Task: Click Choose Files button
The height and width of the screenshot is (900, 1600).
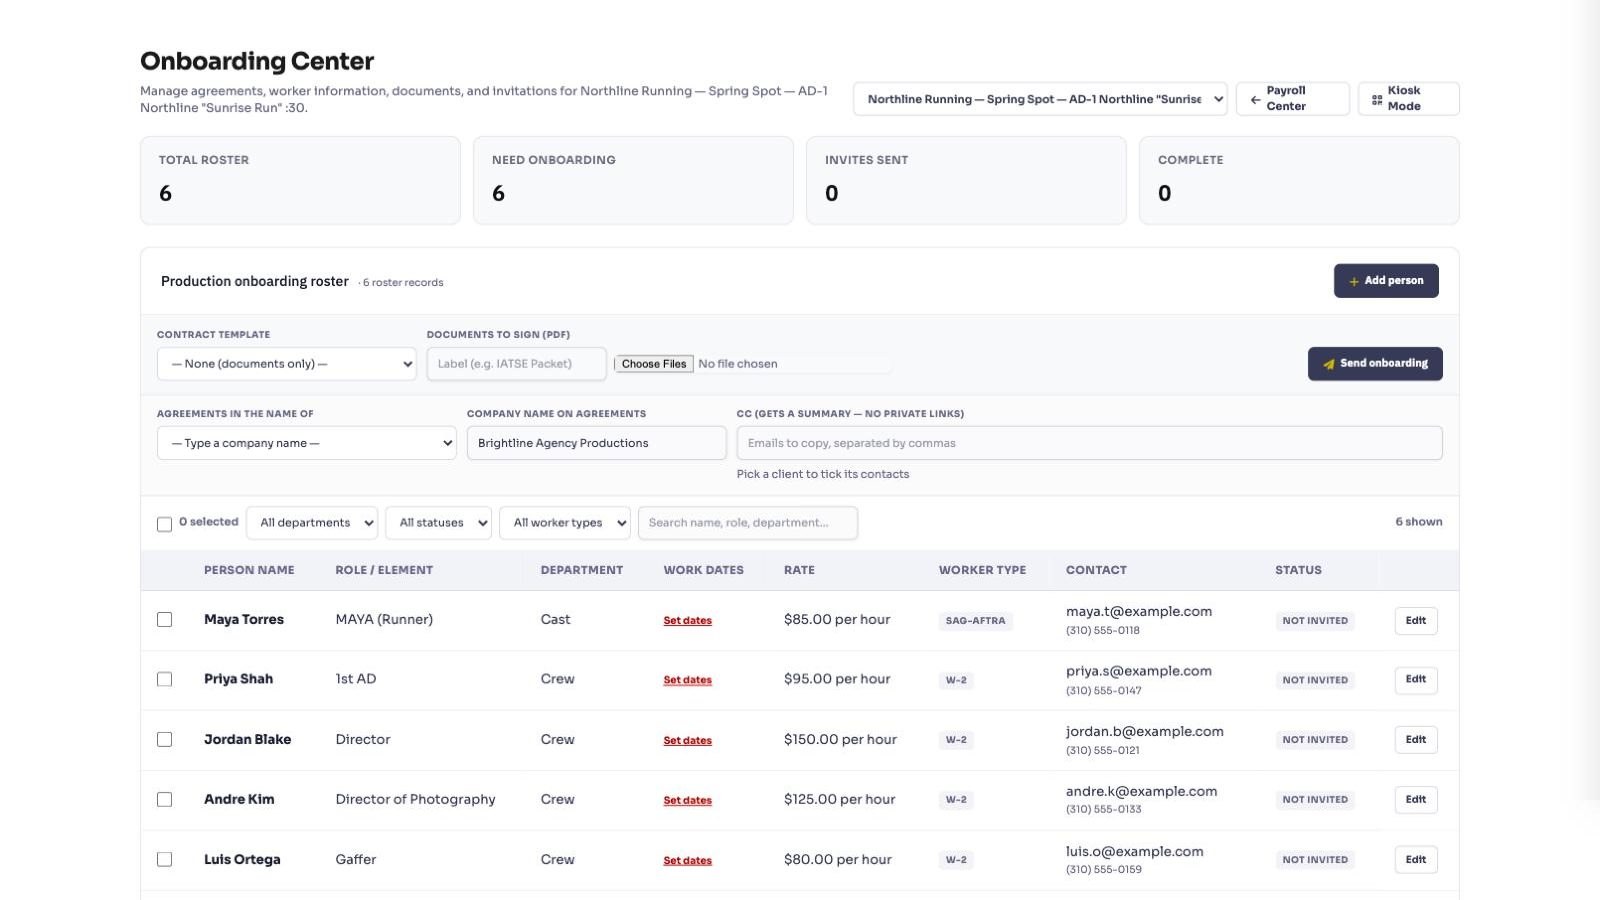Action: [654, 364]
